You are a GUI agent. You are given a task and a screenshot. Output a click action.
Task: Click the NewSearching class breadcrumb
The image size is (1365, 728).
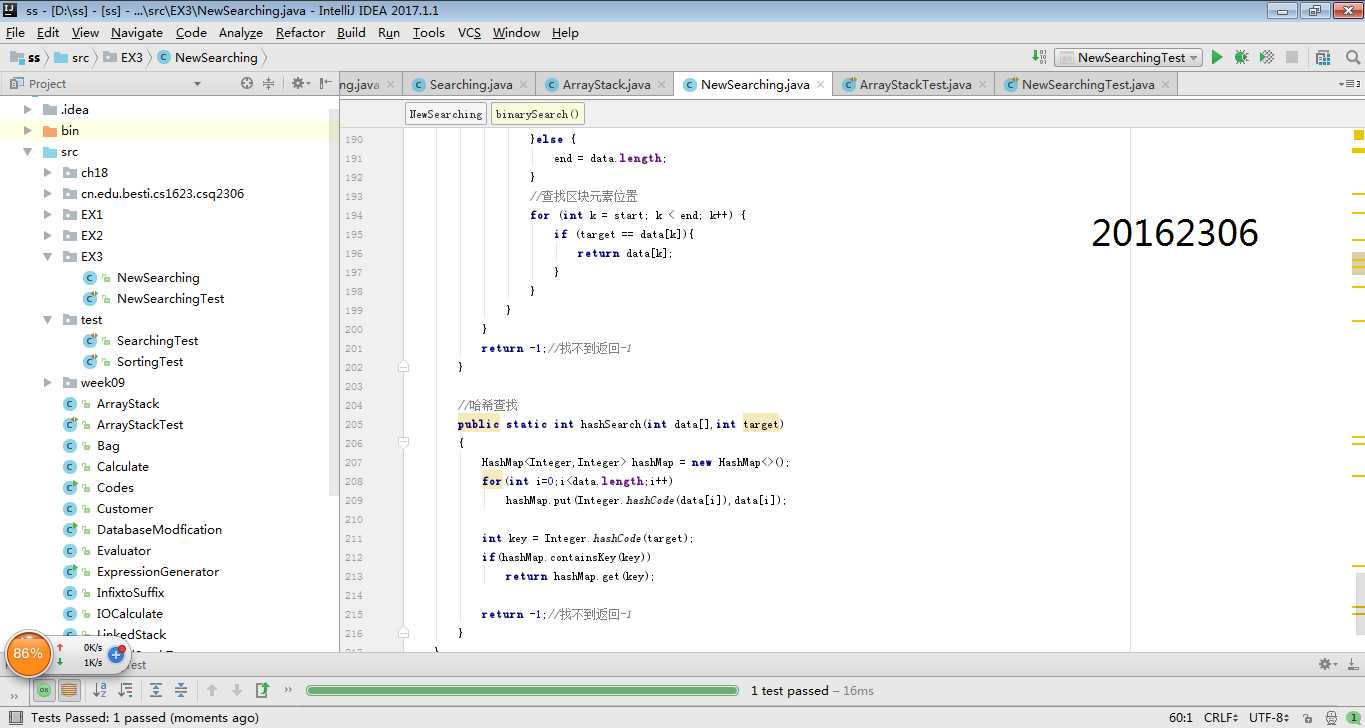point(445,114)
